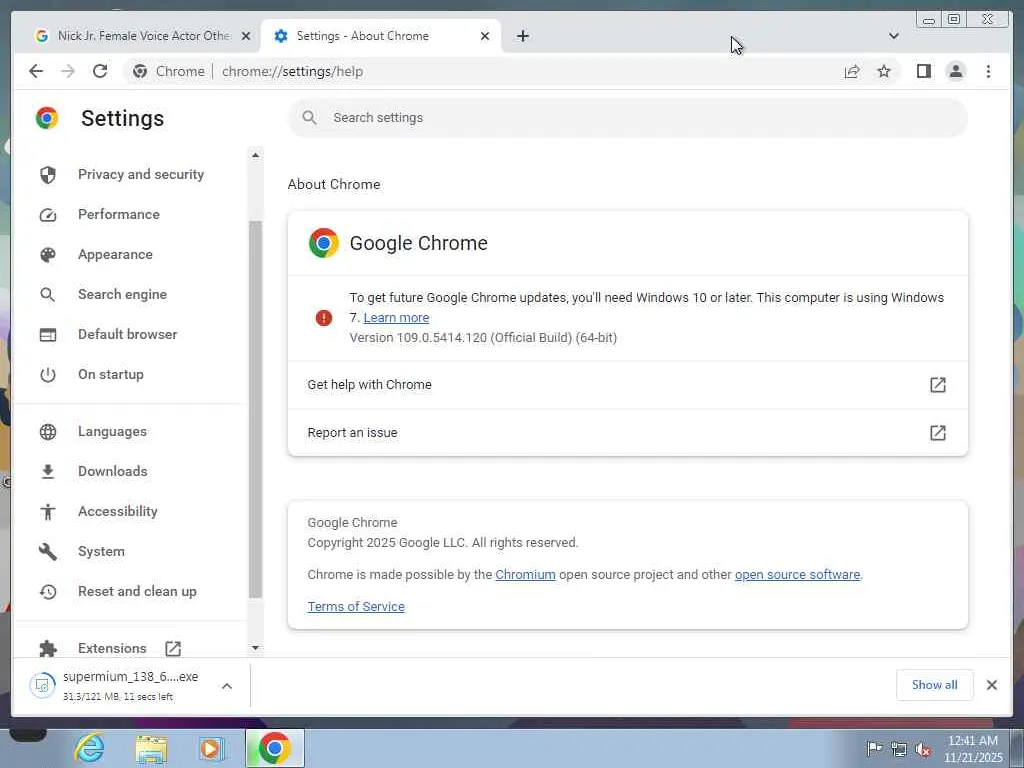Open Extensions from the sidebar
1024x768 pixels.
pyautogui.click(x=112, y=648)
